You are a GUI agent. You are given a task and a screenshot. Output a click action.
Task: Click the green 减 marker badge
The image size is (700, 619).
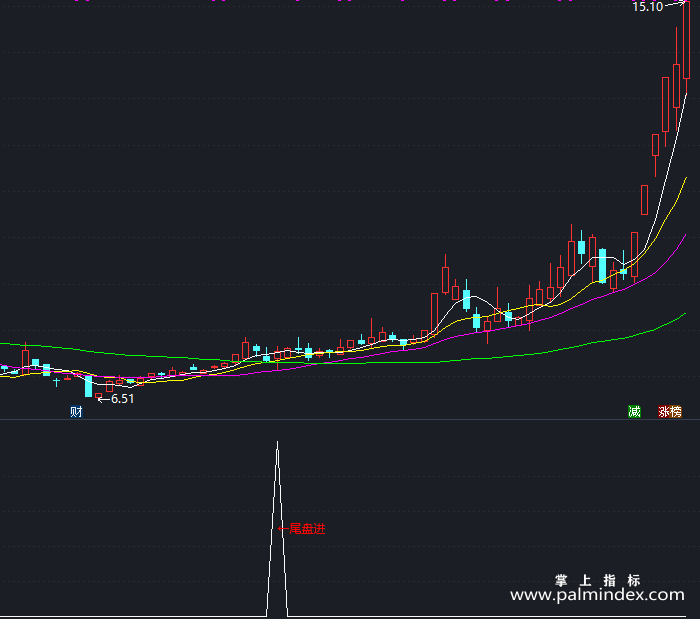(634, 411)
